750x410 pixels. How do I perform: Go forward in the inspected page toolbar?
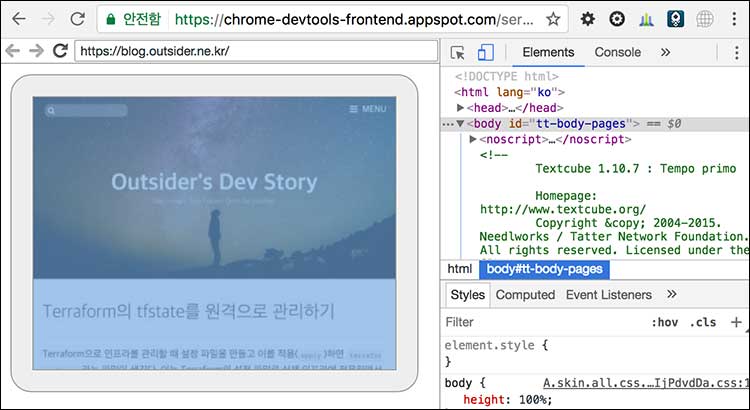(x=36, y=50)
